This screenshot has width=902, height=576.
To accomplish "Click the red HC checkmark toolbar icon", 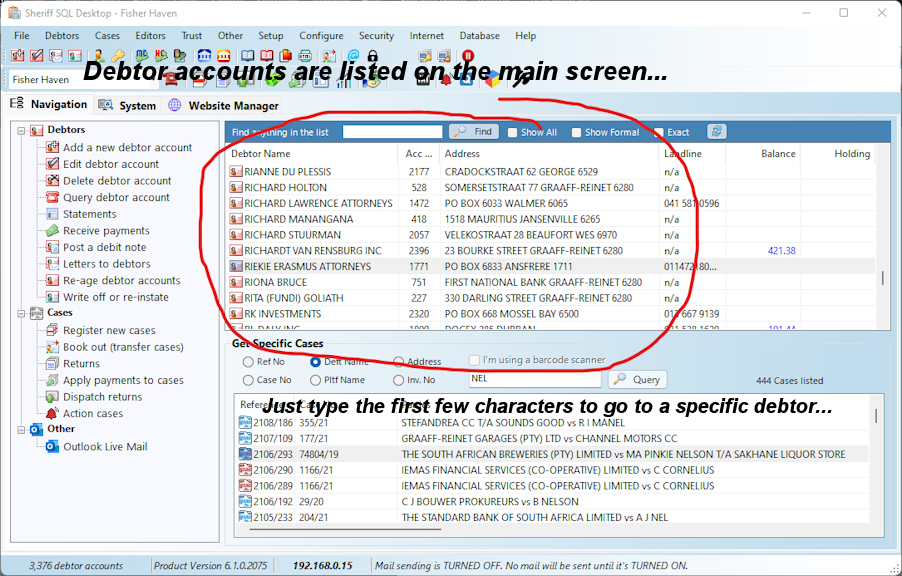I will (x=161, y=56).
